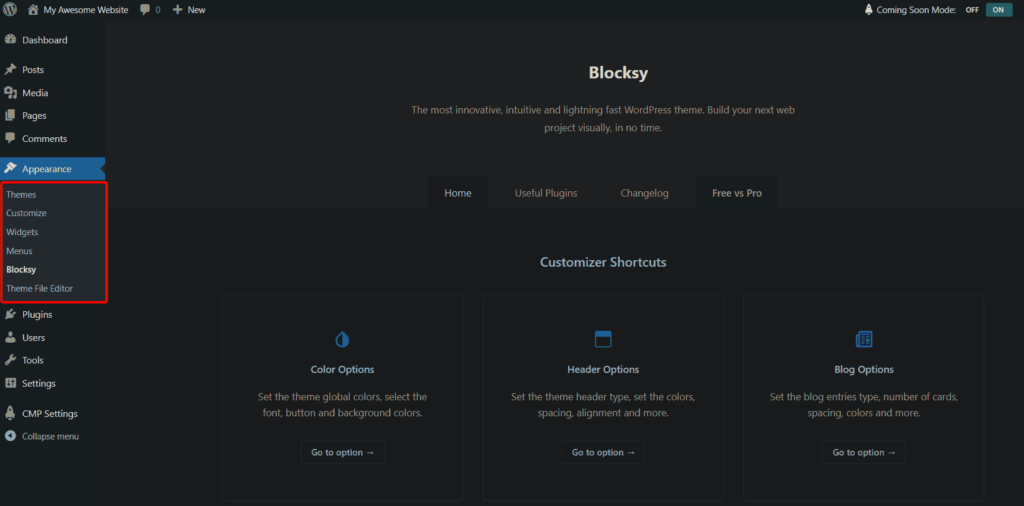Open the My Awesome Website link
This screenshot has width=1024, height=506.
click(86, 10)
